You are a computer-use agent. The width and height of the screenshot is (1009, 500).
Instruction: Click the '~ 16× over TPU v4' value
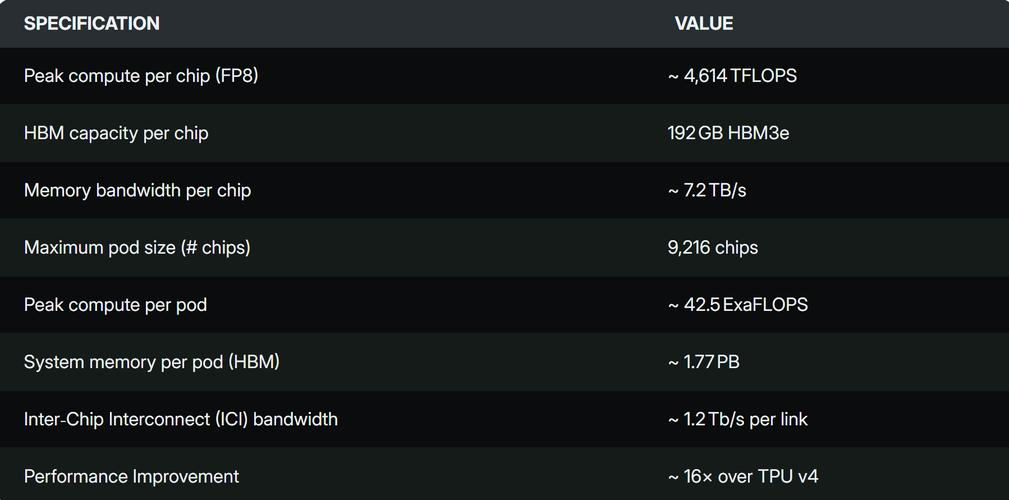743,476
